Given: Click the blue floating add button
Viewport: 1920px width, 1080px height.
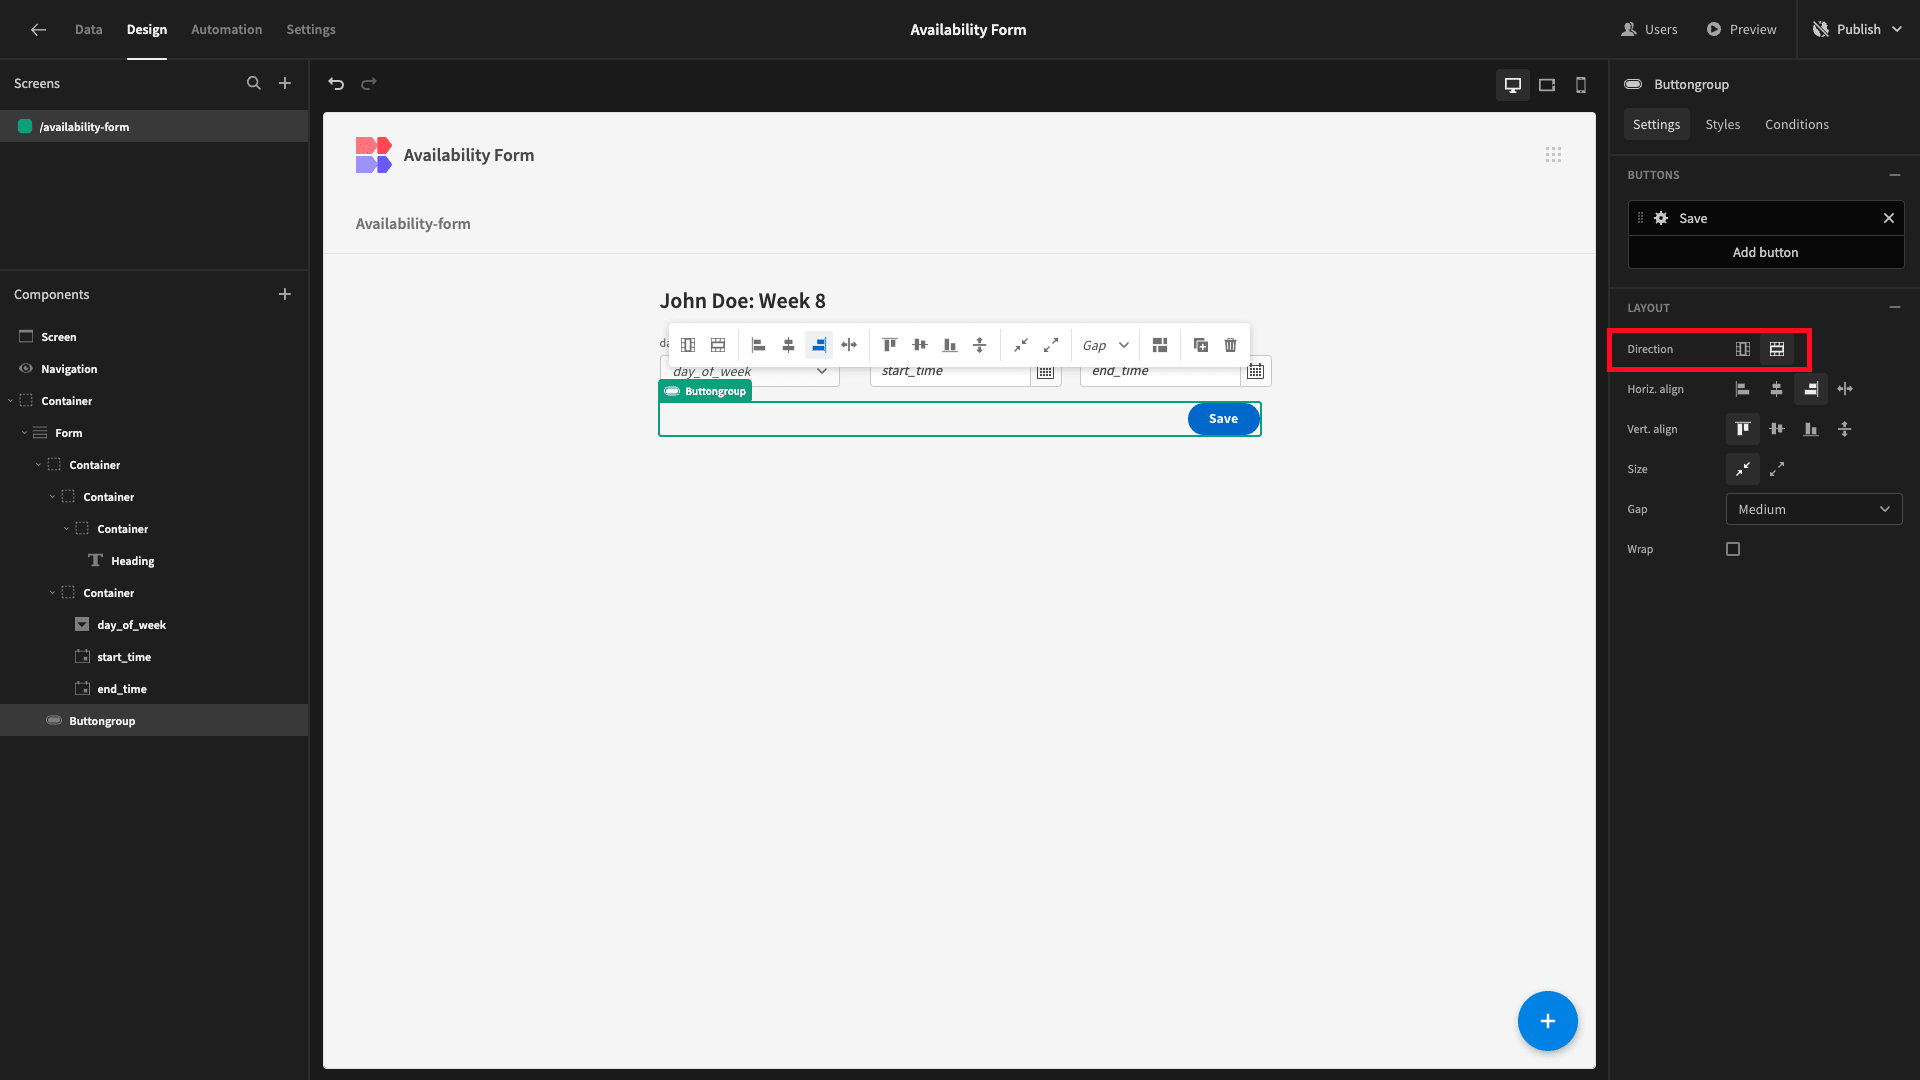Looking at the screenshot, I should coord(1547,1021).
